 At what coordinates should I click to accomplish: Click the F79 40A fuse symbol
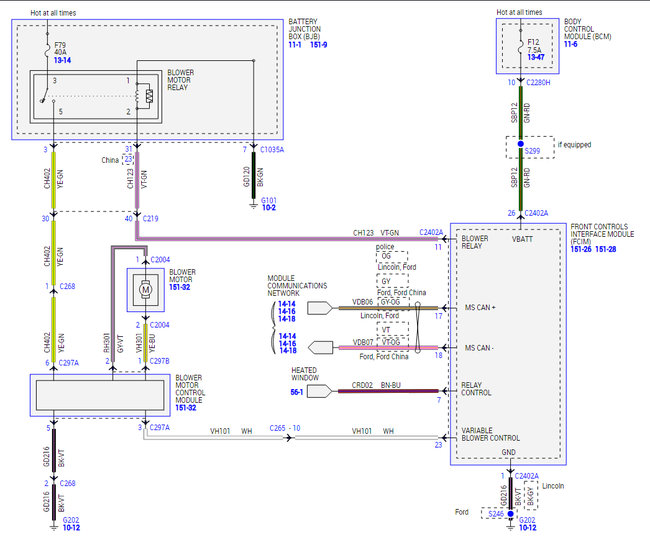50,46
